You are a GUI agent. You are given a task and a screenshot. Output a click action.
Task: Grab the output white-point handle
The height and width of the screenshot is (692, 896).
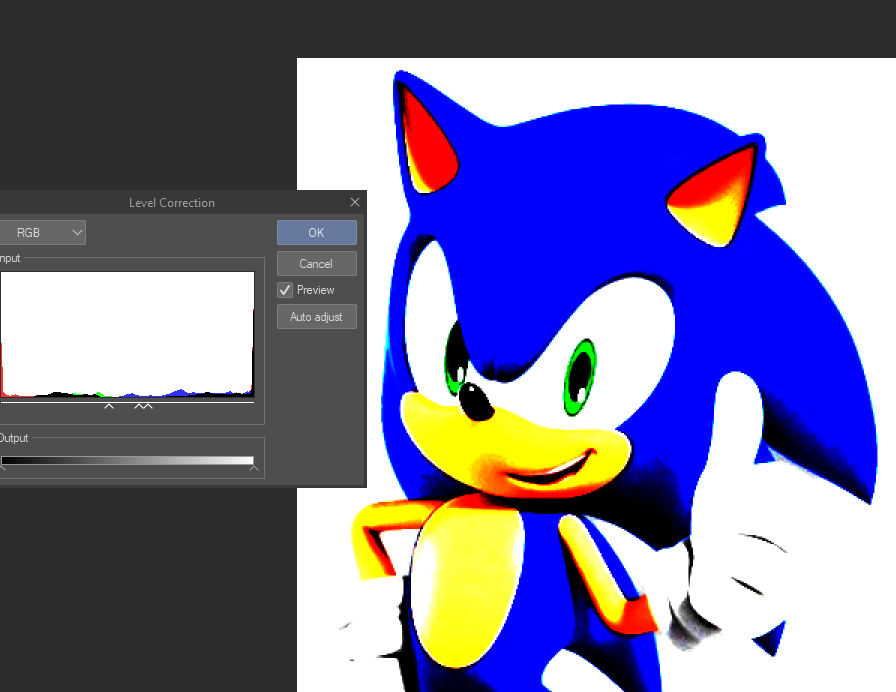coord(254,469)
